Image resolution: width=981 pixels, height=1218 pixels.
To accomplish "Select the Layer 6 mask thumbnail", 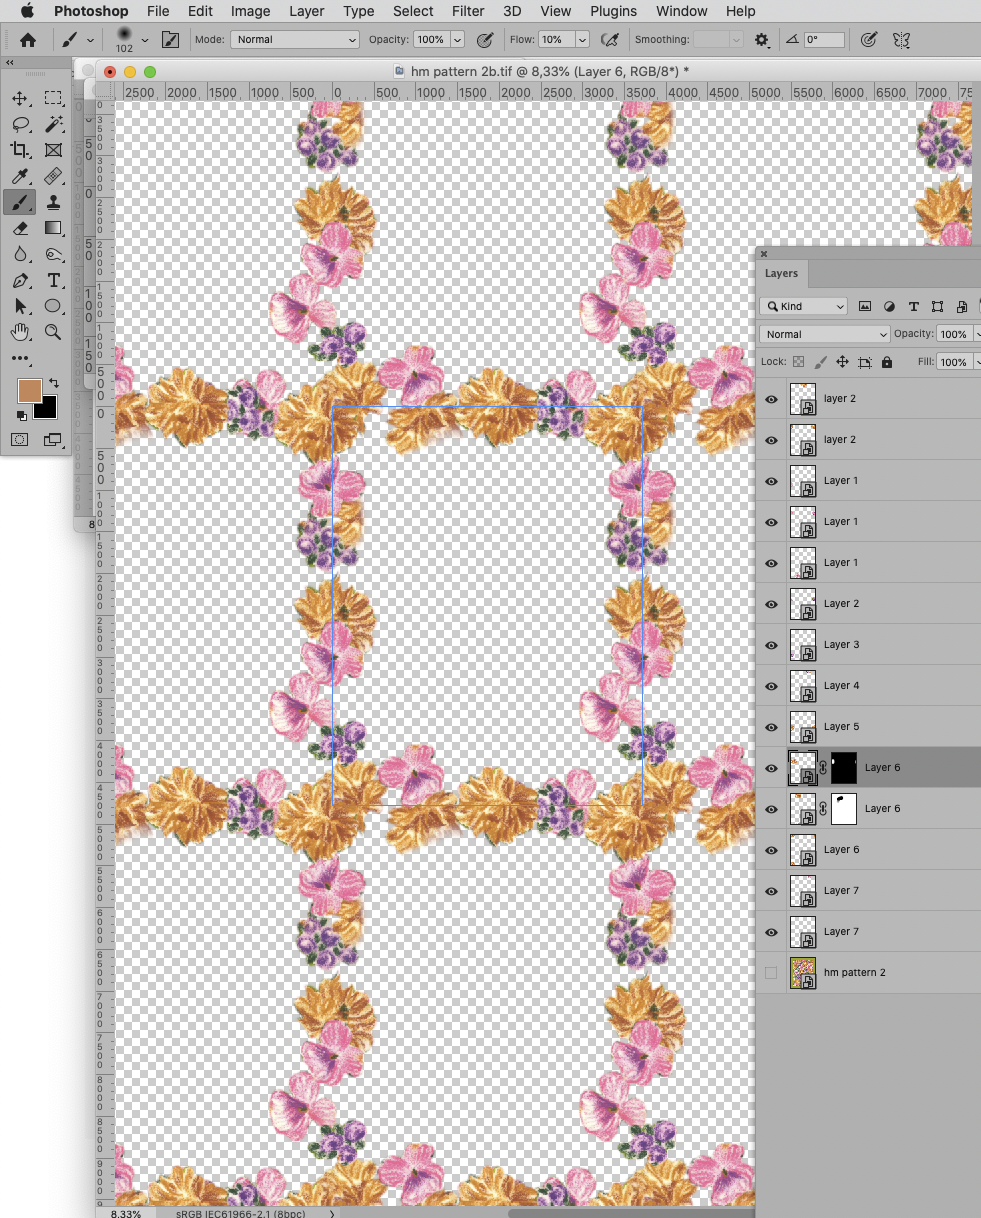I will click(x=843, y=767).
